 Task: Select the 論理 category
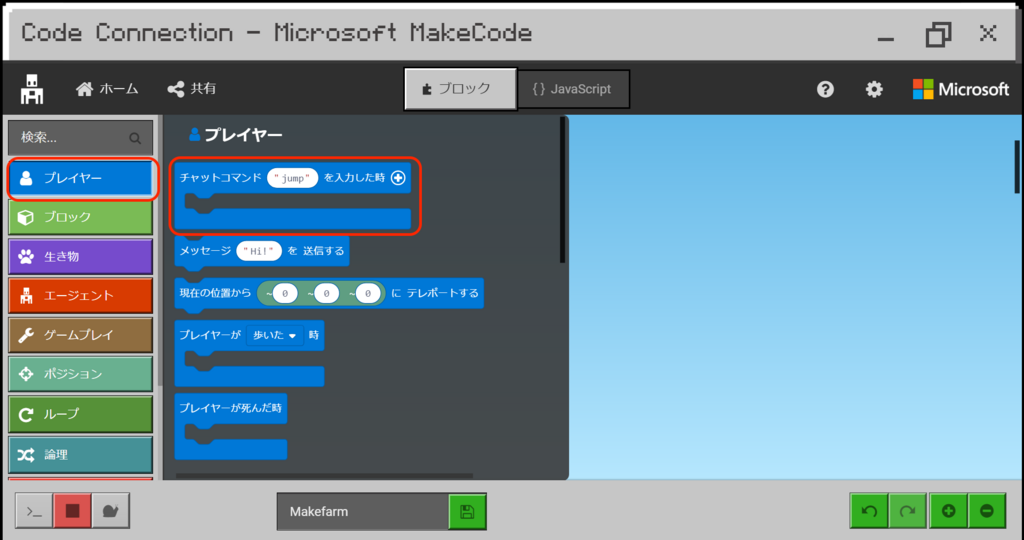pos(80,454)
